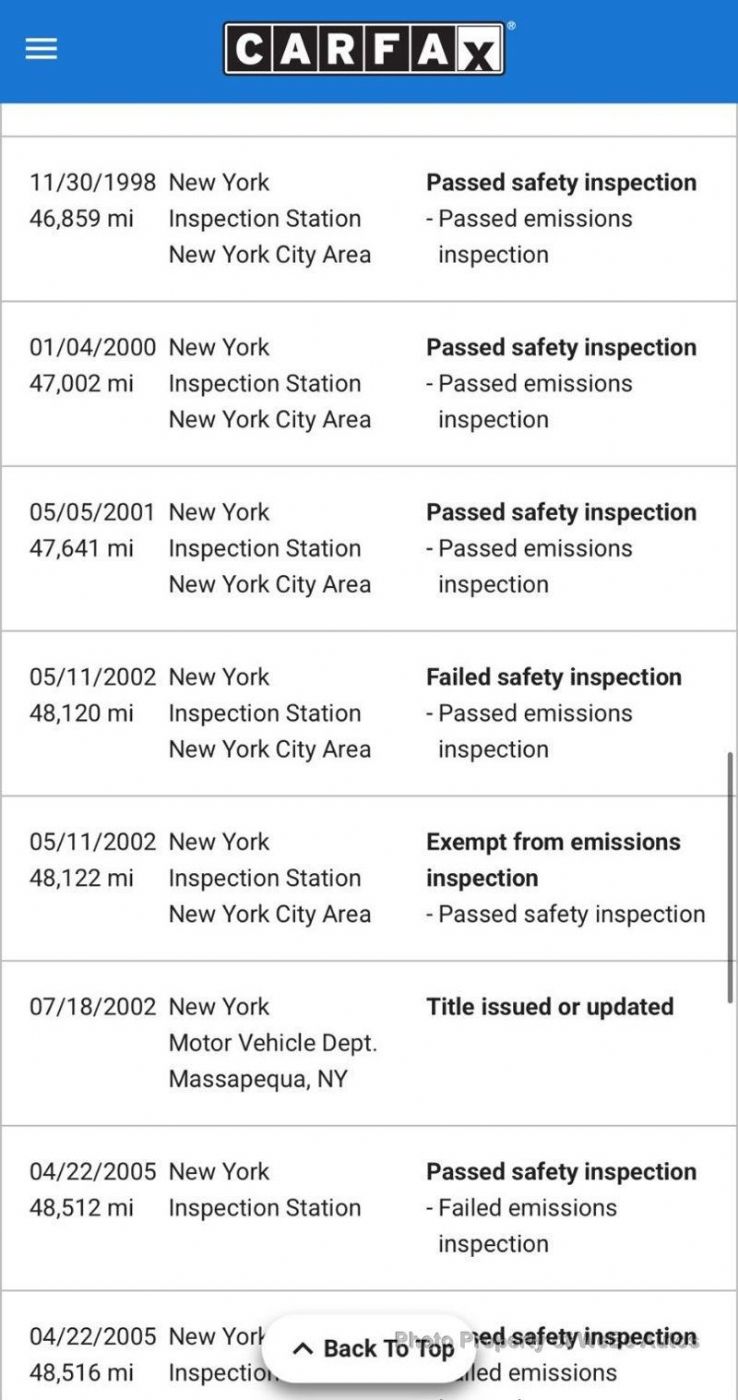Click Exempt from emissions inspection text
The height and width of the screenshot is (1400, 738).
tap(553, 859)
